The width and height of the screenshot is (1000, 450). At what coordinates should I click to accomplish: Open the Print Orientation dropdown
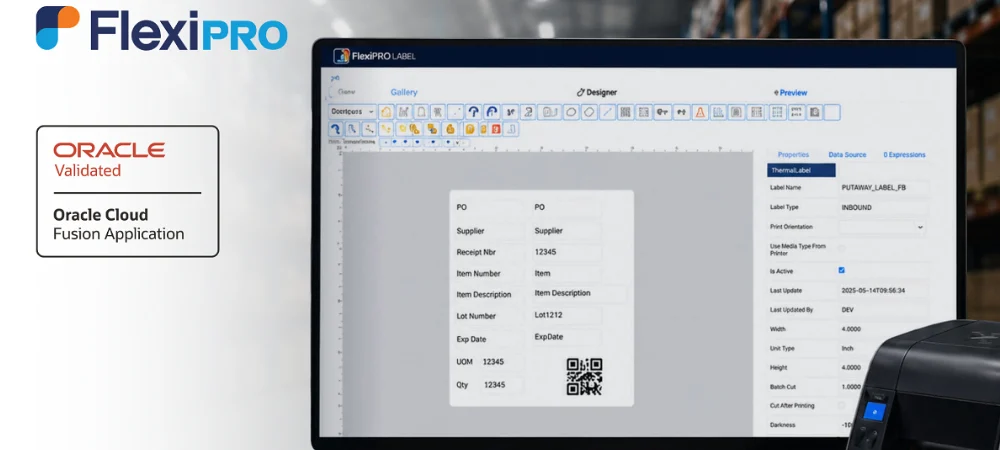(x=882, y=227)
